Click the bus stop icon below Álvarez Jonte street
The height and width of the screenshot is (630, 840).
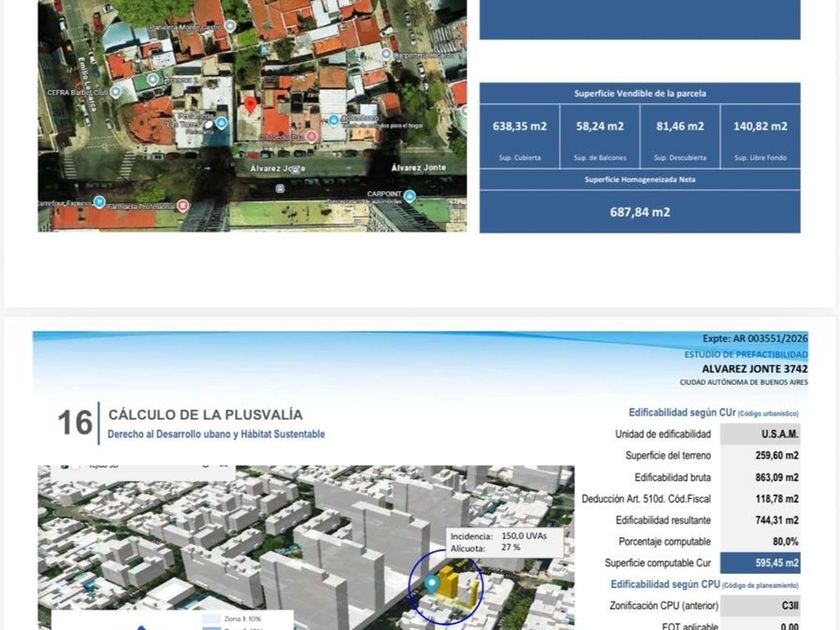point(280,189)
